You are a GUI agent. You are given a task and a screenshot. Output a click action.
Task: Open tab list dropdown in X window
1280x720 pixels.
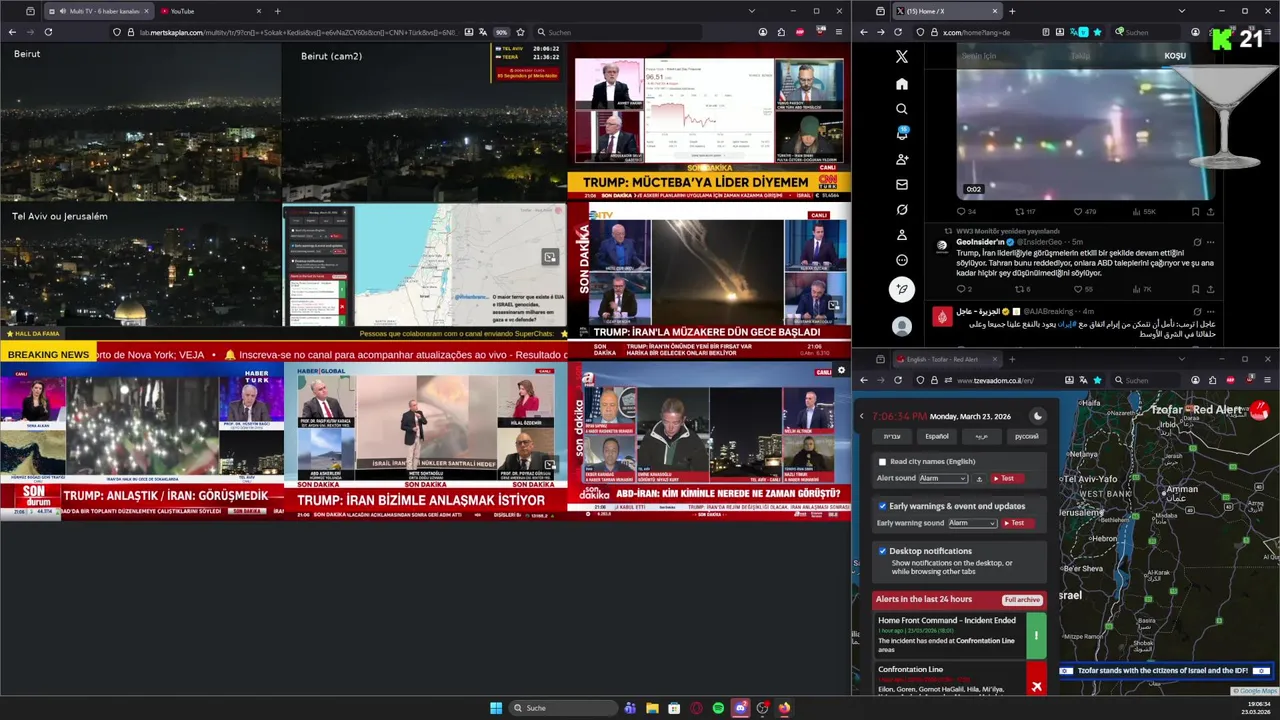(1182, 11)
